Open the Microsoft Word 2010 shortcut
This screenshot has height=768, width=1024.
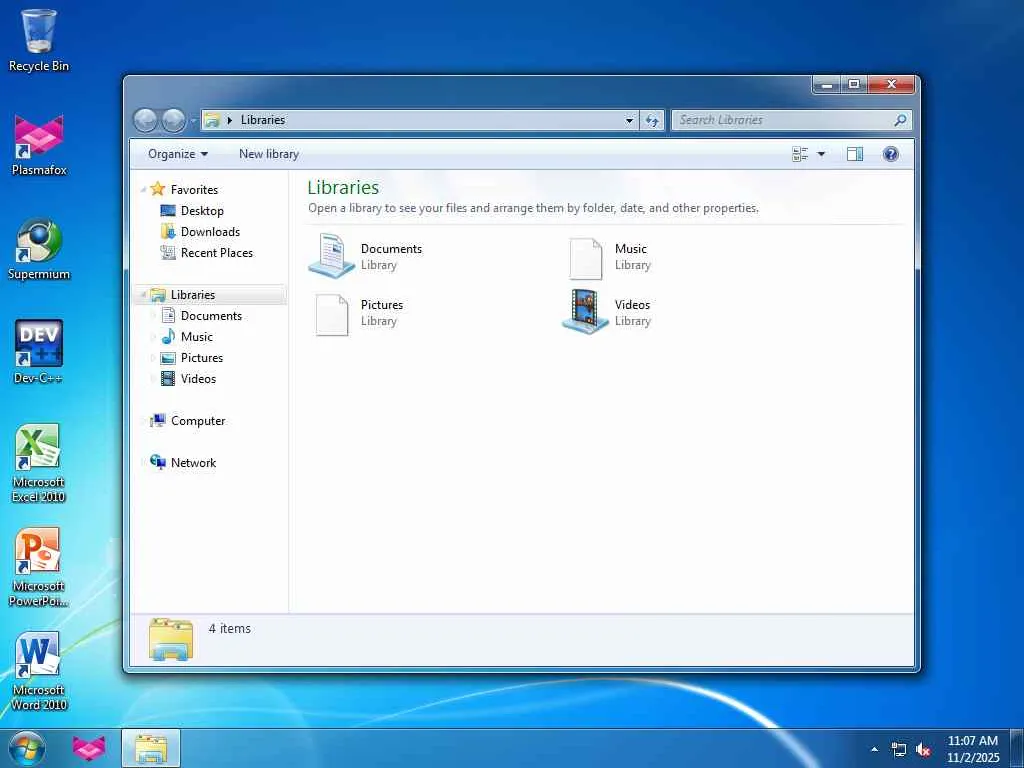point(39,671)
